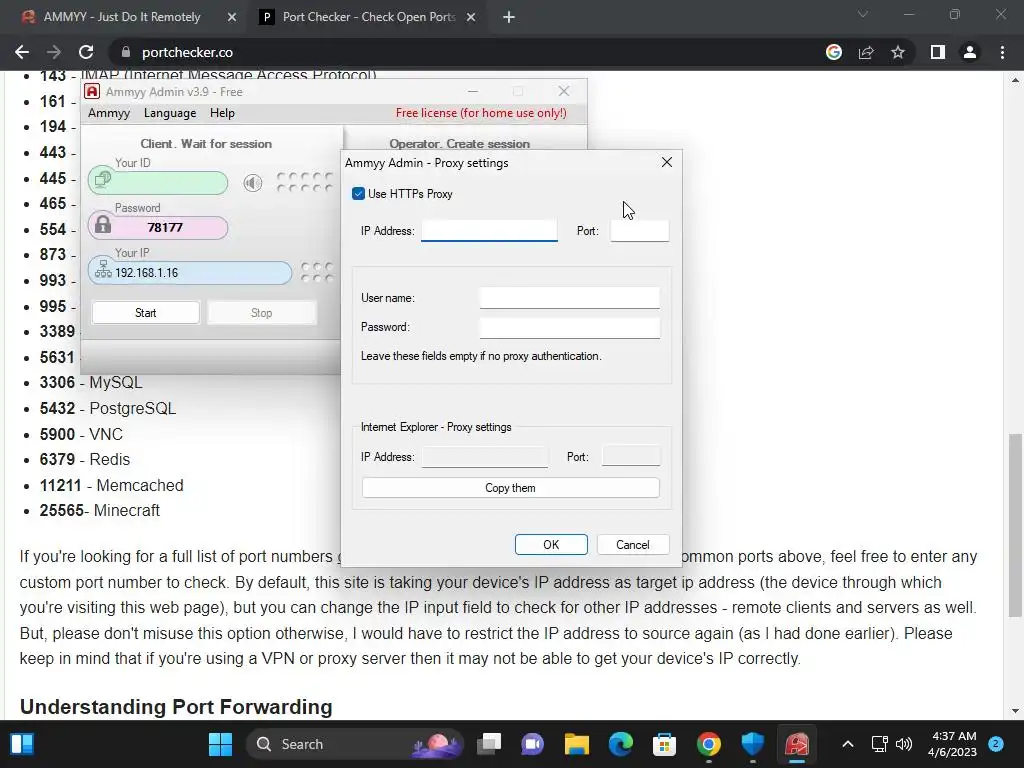Show hidden tray icons chevron

coord(848,744)
